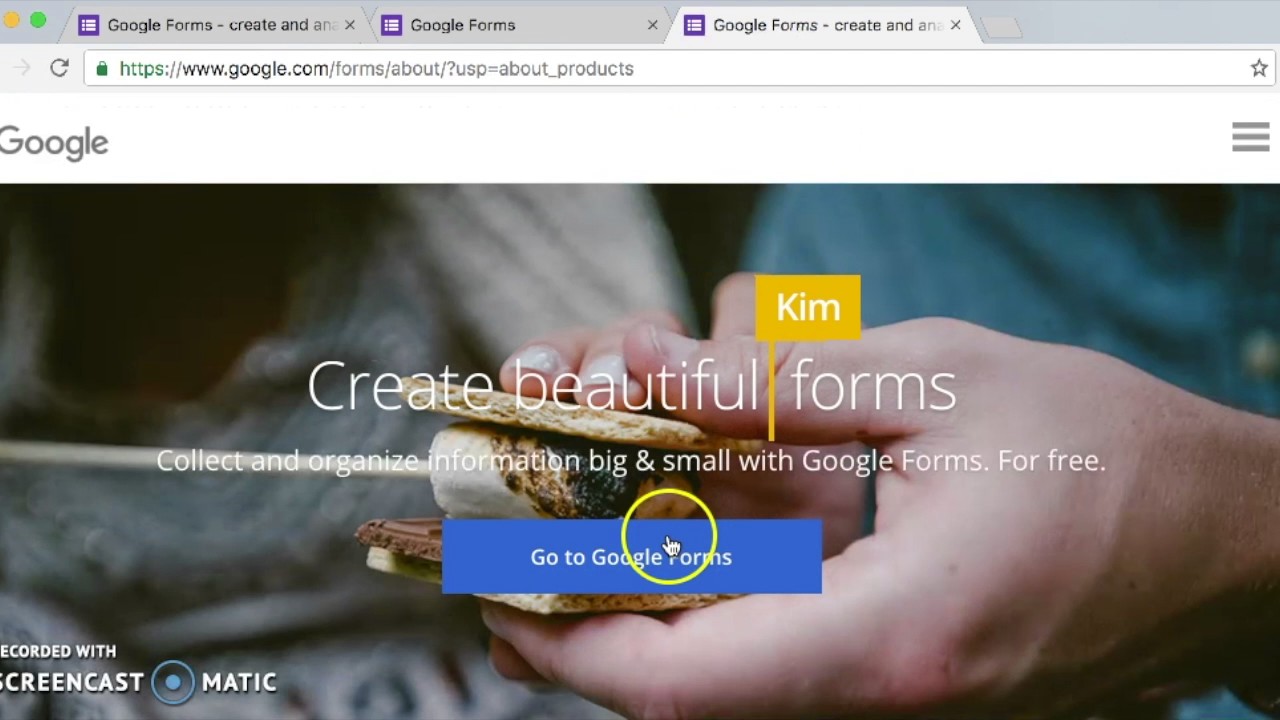Viewport: 1280px width, 720px height.
Task: Click the subtitle about collecting information
Action: (630, 460)
